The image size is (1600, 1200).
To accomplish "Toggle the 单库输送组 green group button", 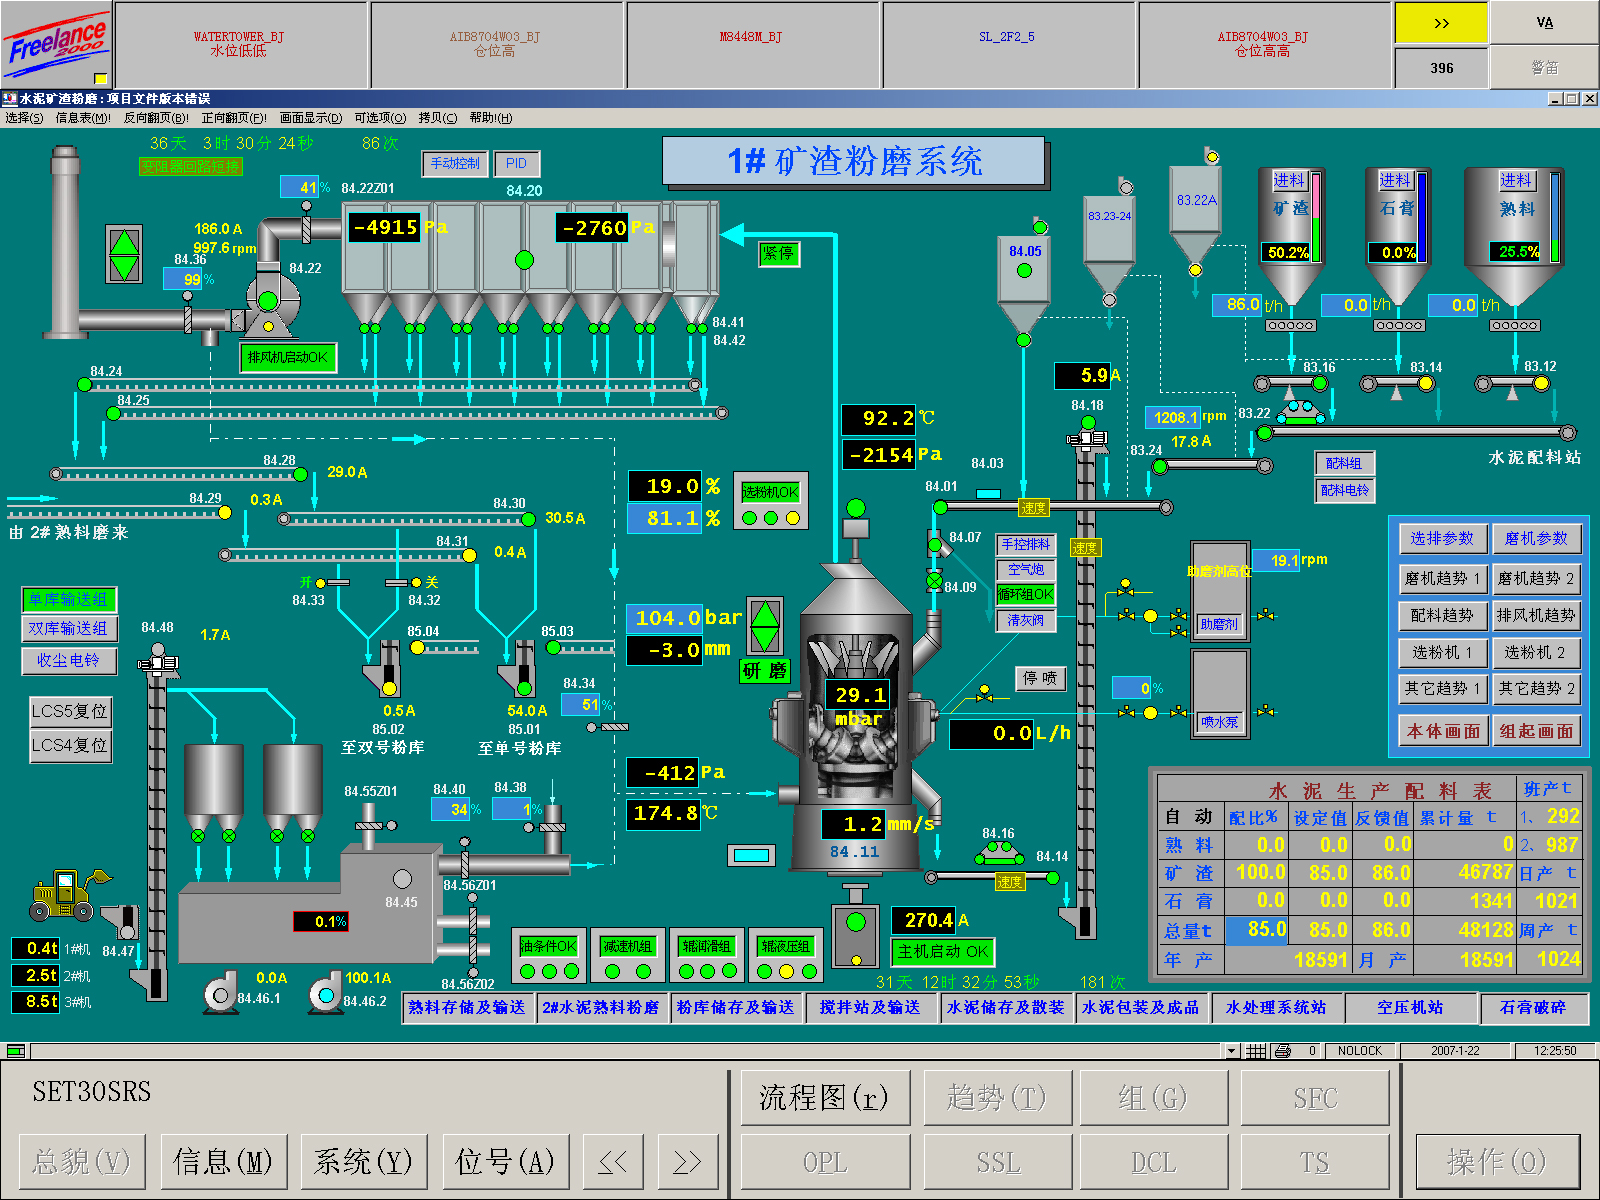I will (69, 599).
